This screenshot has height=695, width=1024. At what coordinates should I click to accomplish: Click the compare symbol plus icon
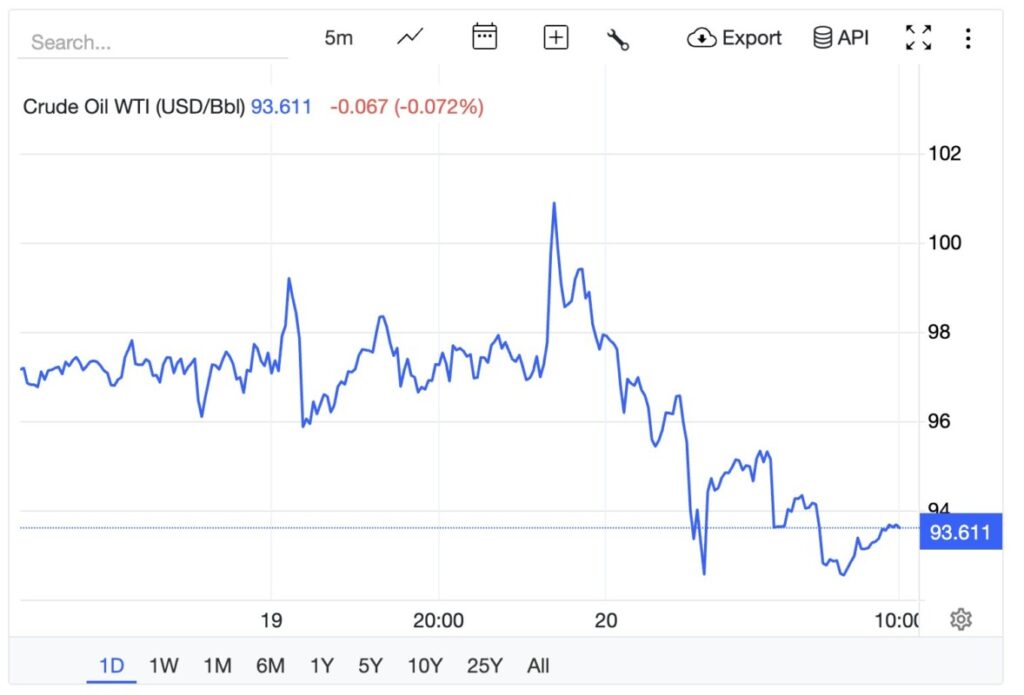click(555, 37)
